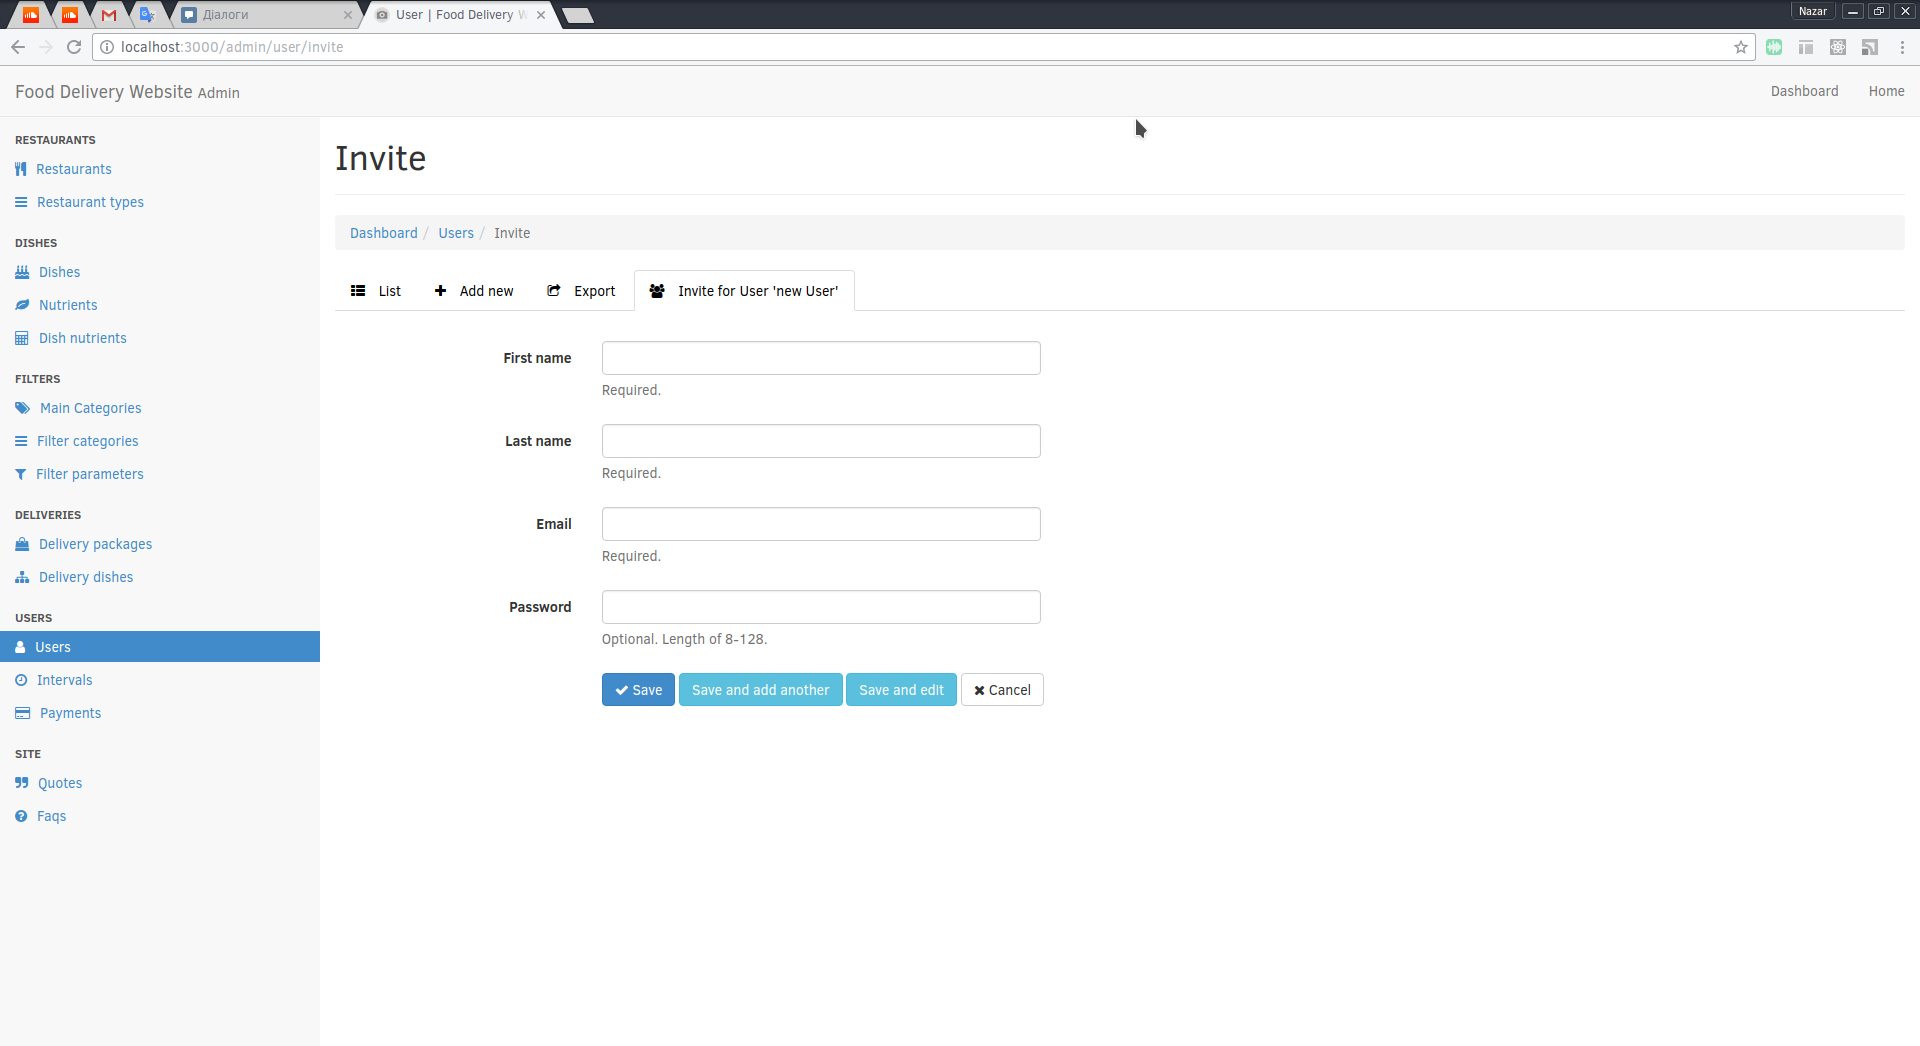Click the Quotes quotation mark icon
This screenshot has width=1920, height=1046.
pos(22,783)
